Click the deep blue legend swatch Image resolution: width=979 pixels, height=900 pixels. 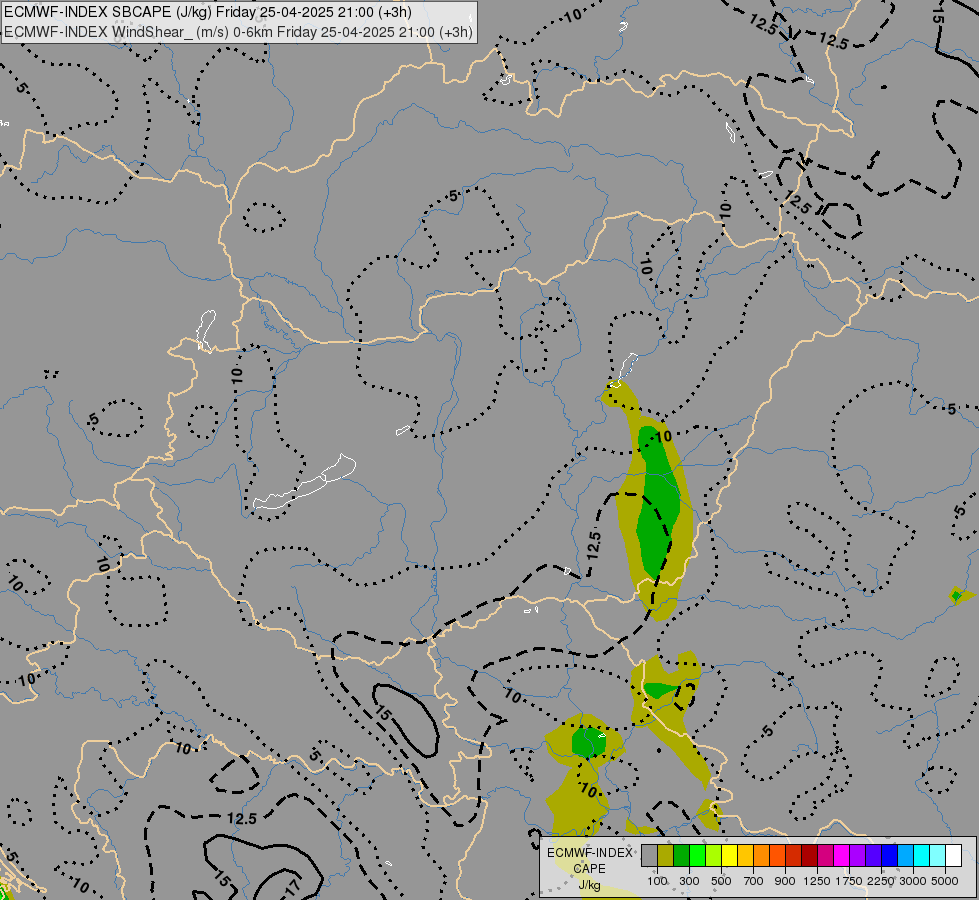coord(889,856)
